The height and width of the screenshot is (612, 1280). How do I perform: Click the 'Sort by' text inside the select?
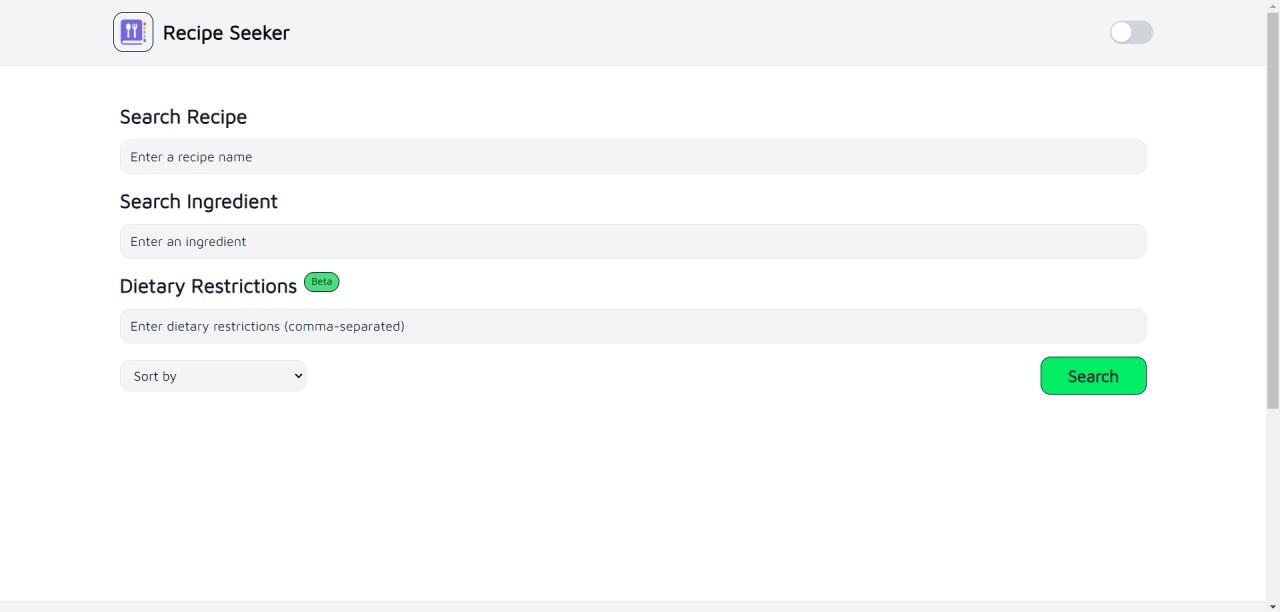point(155,376)
